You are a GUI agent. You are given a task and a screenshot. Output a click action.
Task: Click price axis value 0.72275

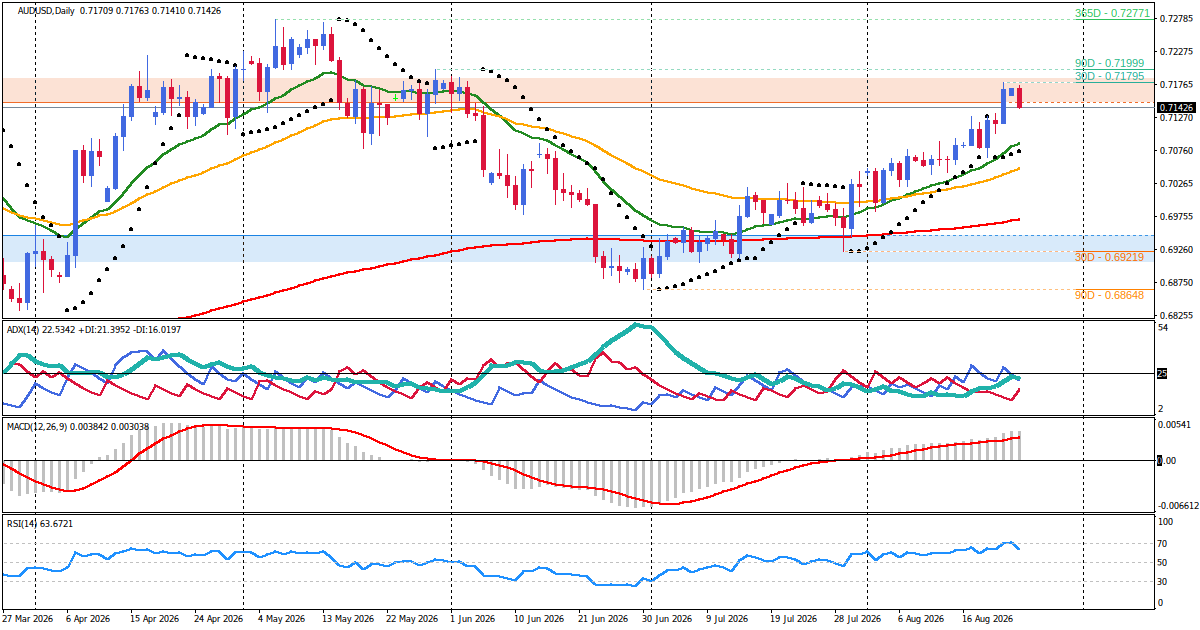(1175, 52)
